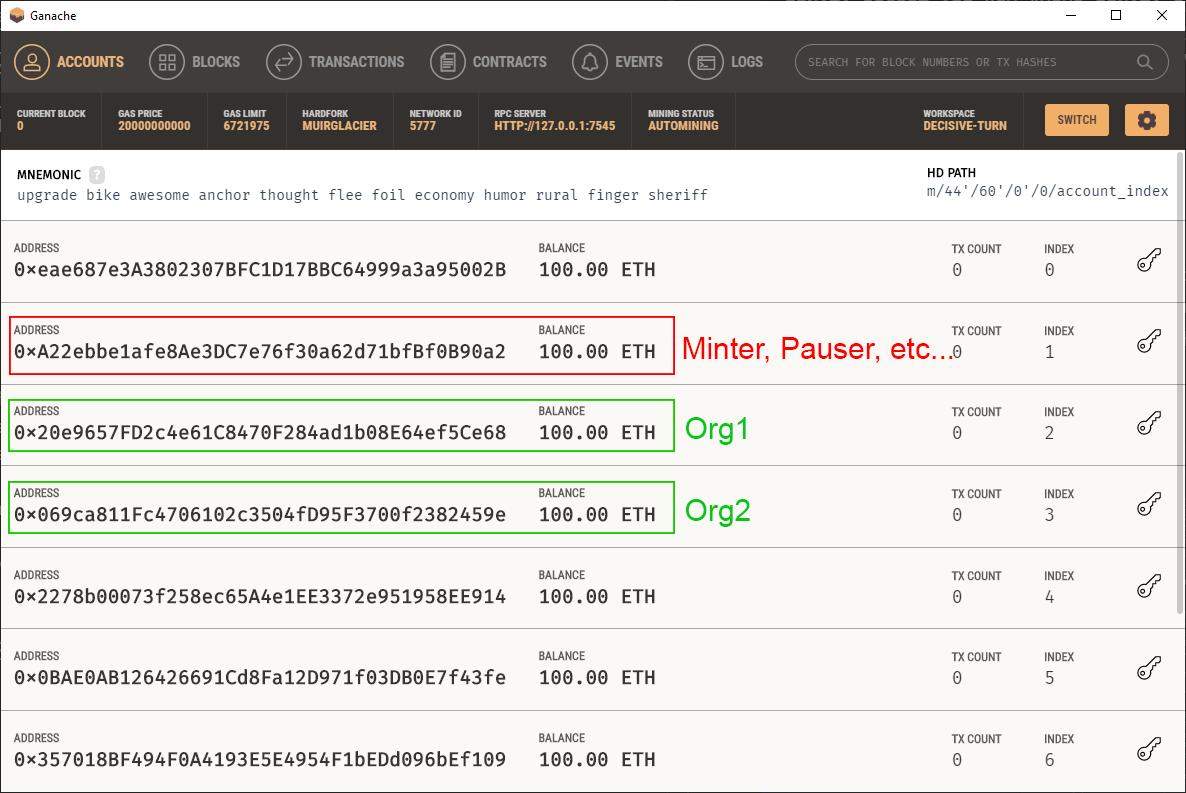Show the private key for account index 4

tap(1149, 586)
